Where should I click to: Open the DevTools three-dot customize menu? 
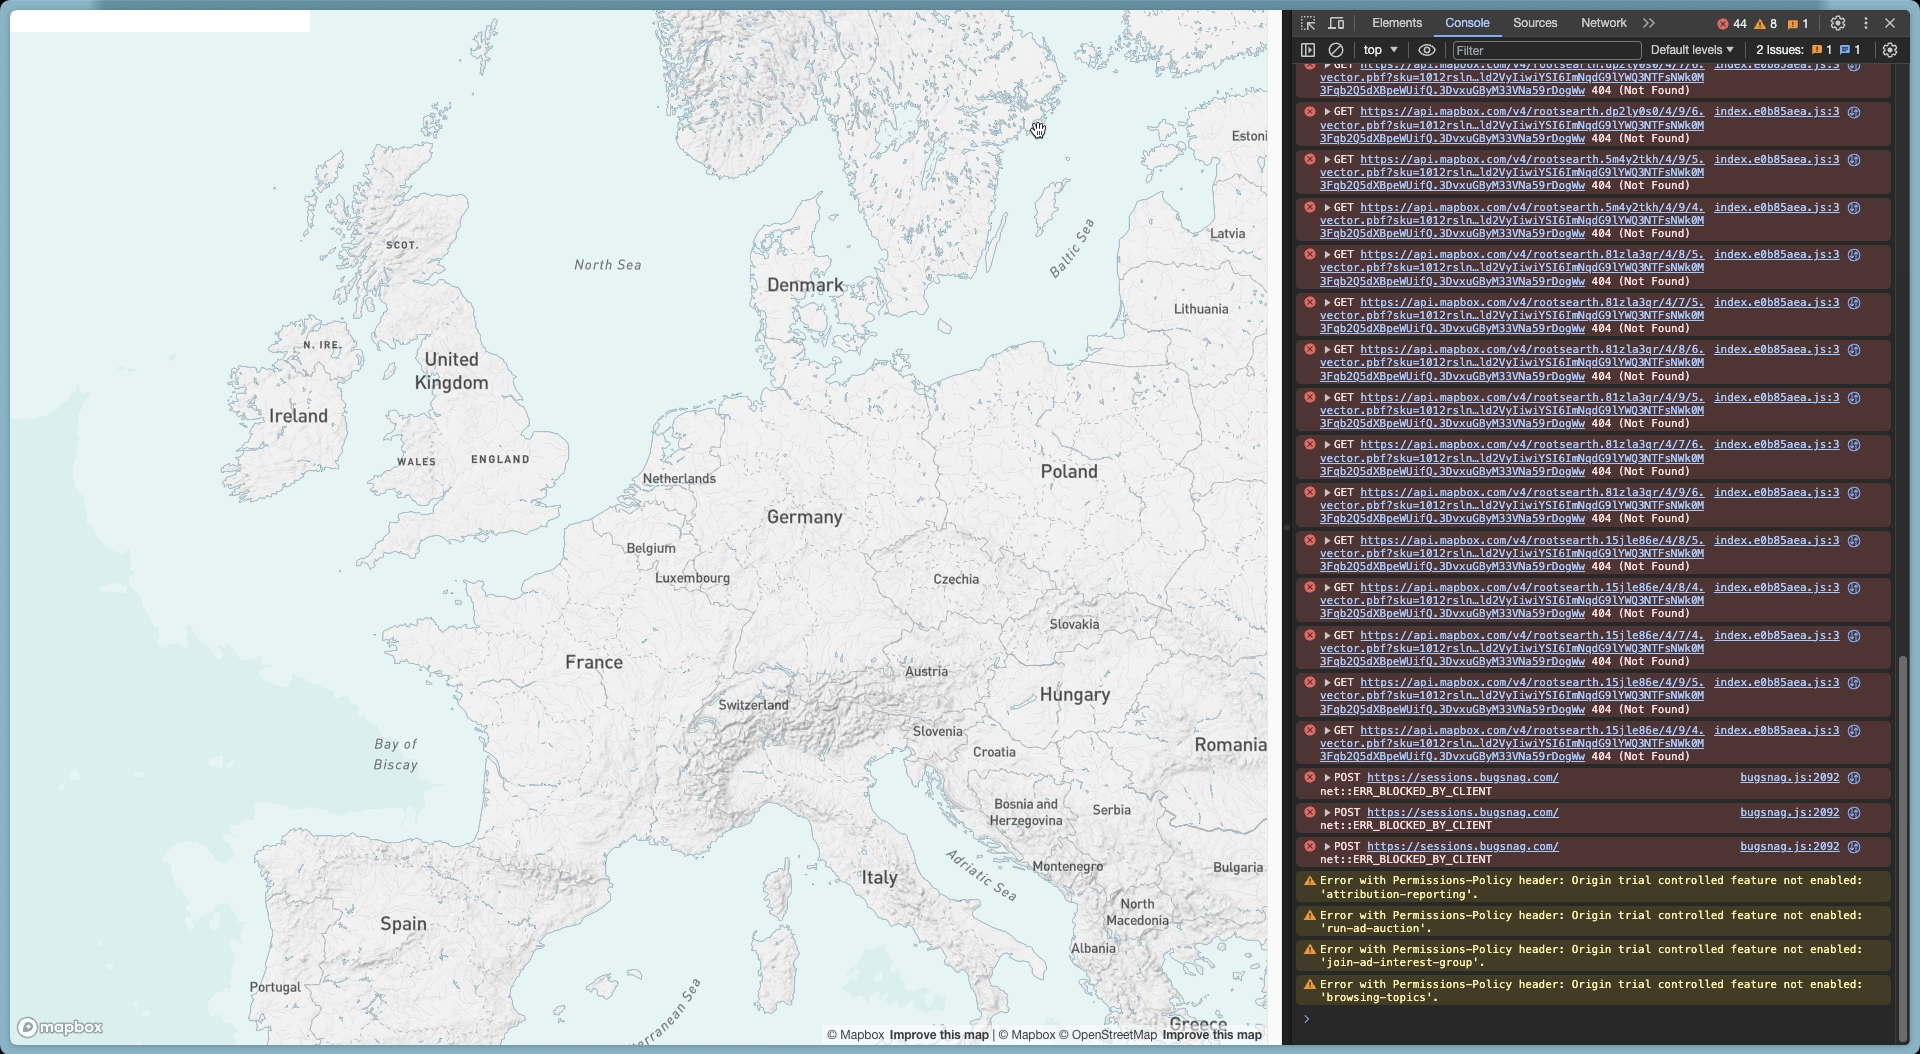1865,23
